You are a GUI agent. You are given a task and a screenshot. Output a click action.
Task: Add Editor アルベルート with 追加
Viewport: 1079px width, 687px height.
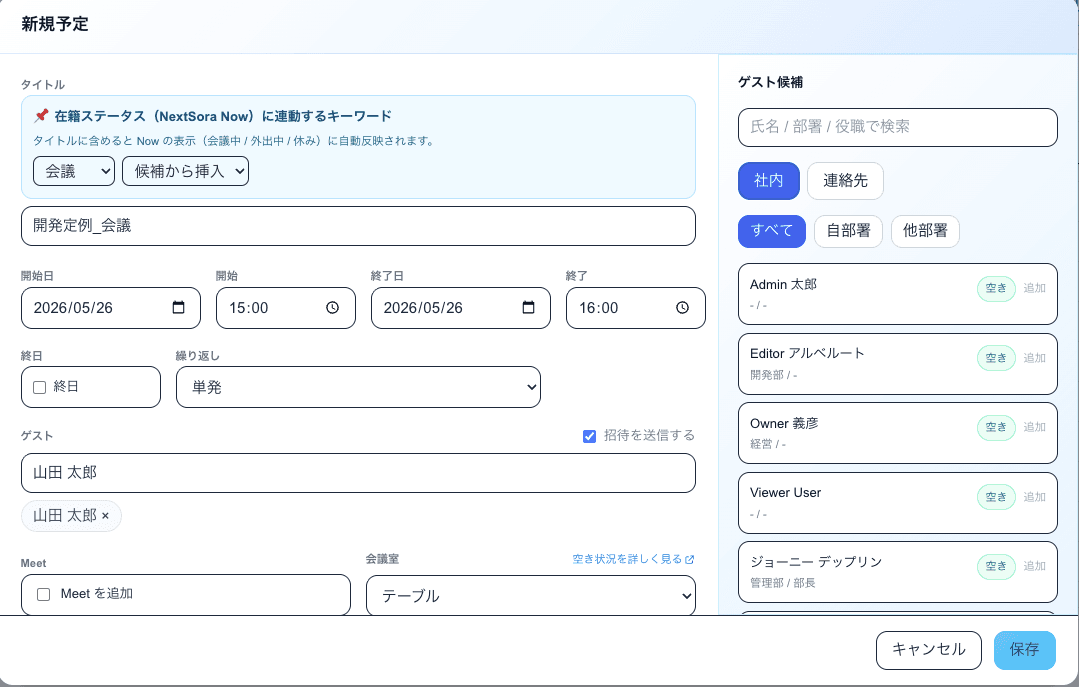click(1034, 358)
